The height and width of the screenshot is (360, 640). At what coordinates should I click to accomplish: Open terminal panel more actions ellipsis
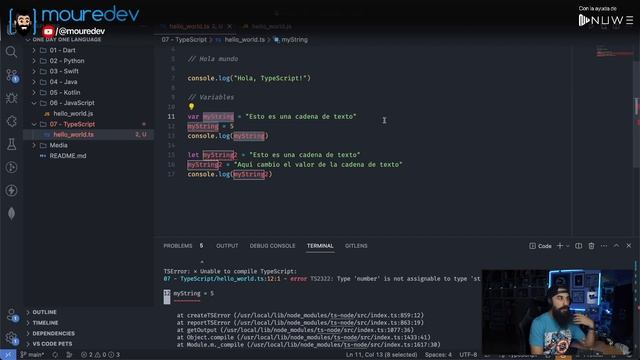click(604, 246)
